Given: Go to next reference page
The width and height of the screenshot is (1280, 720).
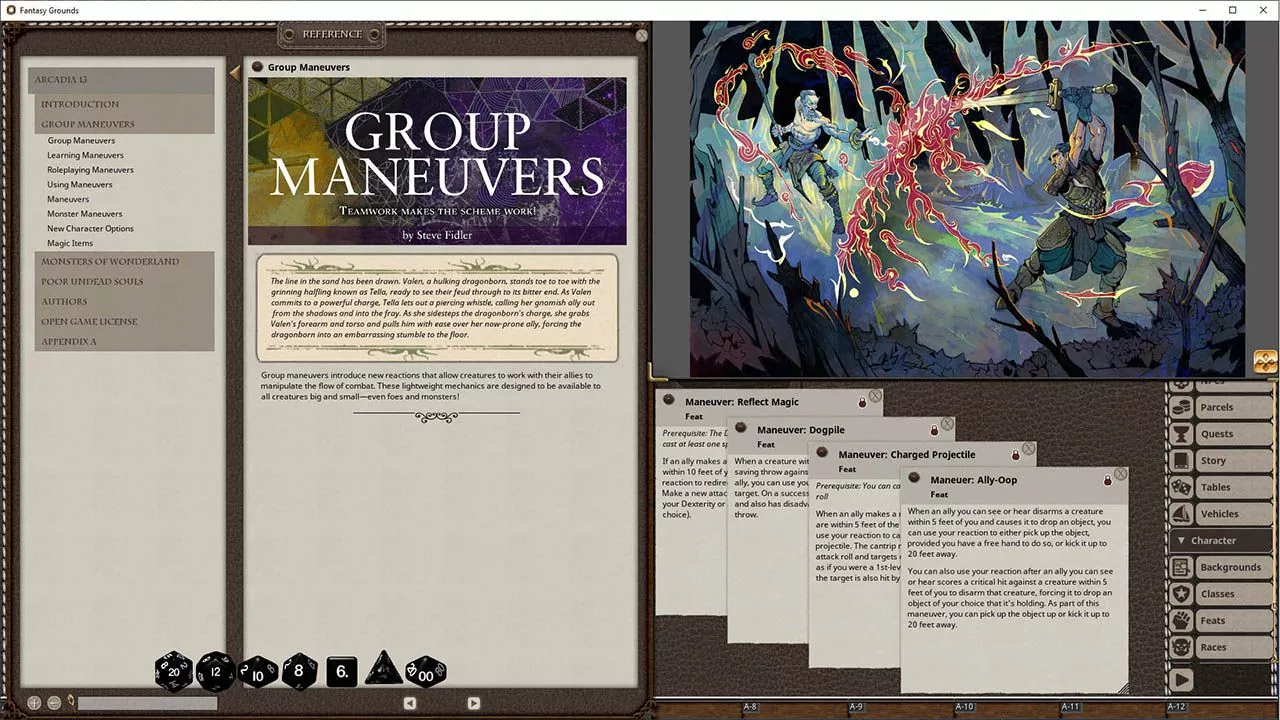Looking at the screenshot, I should point(474,703).
